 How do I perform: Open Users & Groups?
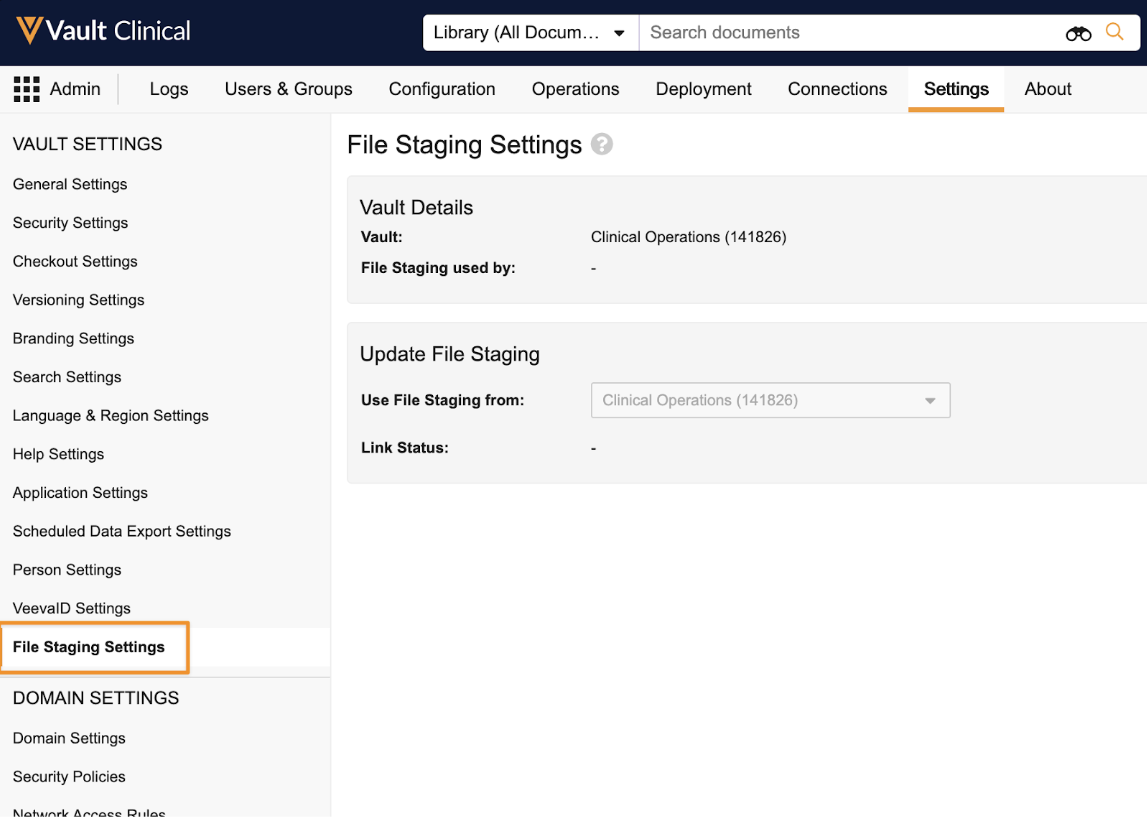[x=288, y=89]
